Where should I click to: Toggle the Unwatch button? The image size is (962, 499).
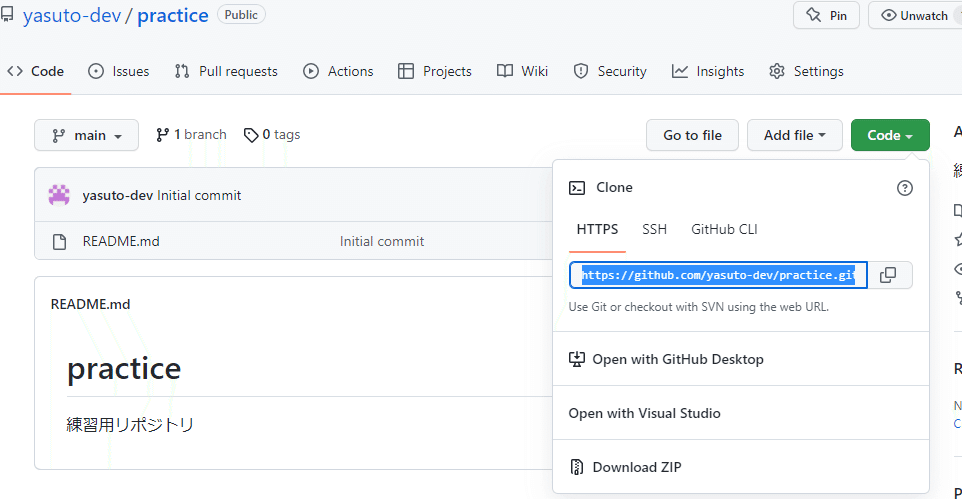pos(914,16)
